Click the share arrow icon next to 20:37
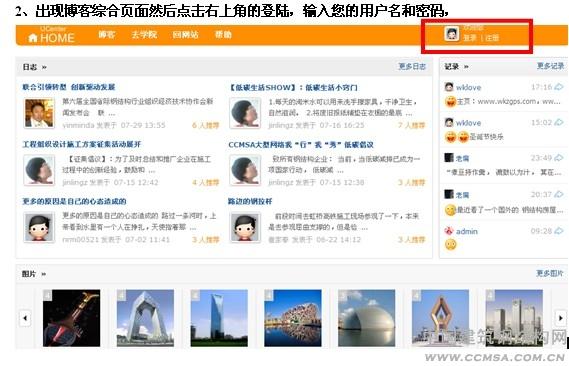The height and width of the screenshot is (366, 569). point(559,194)
